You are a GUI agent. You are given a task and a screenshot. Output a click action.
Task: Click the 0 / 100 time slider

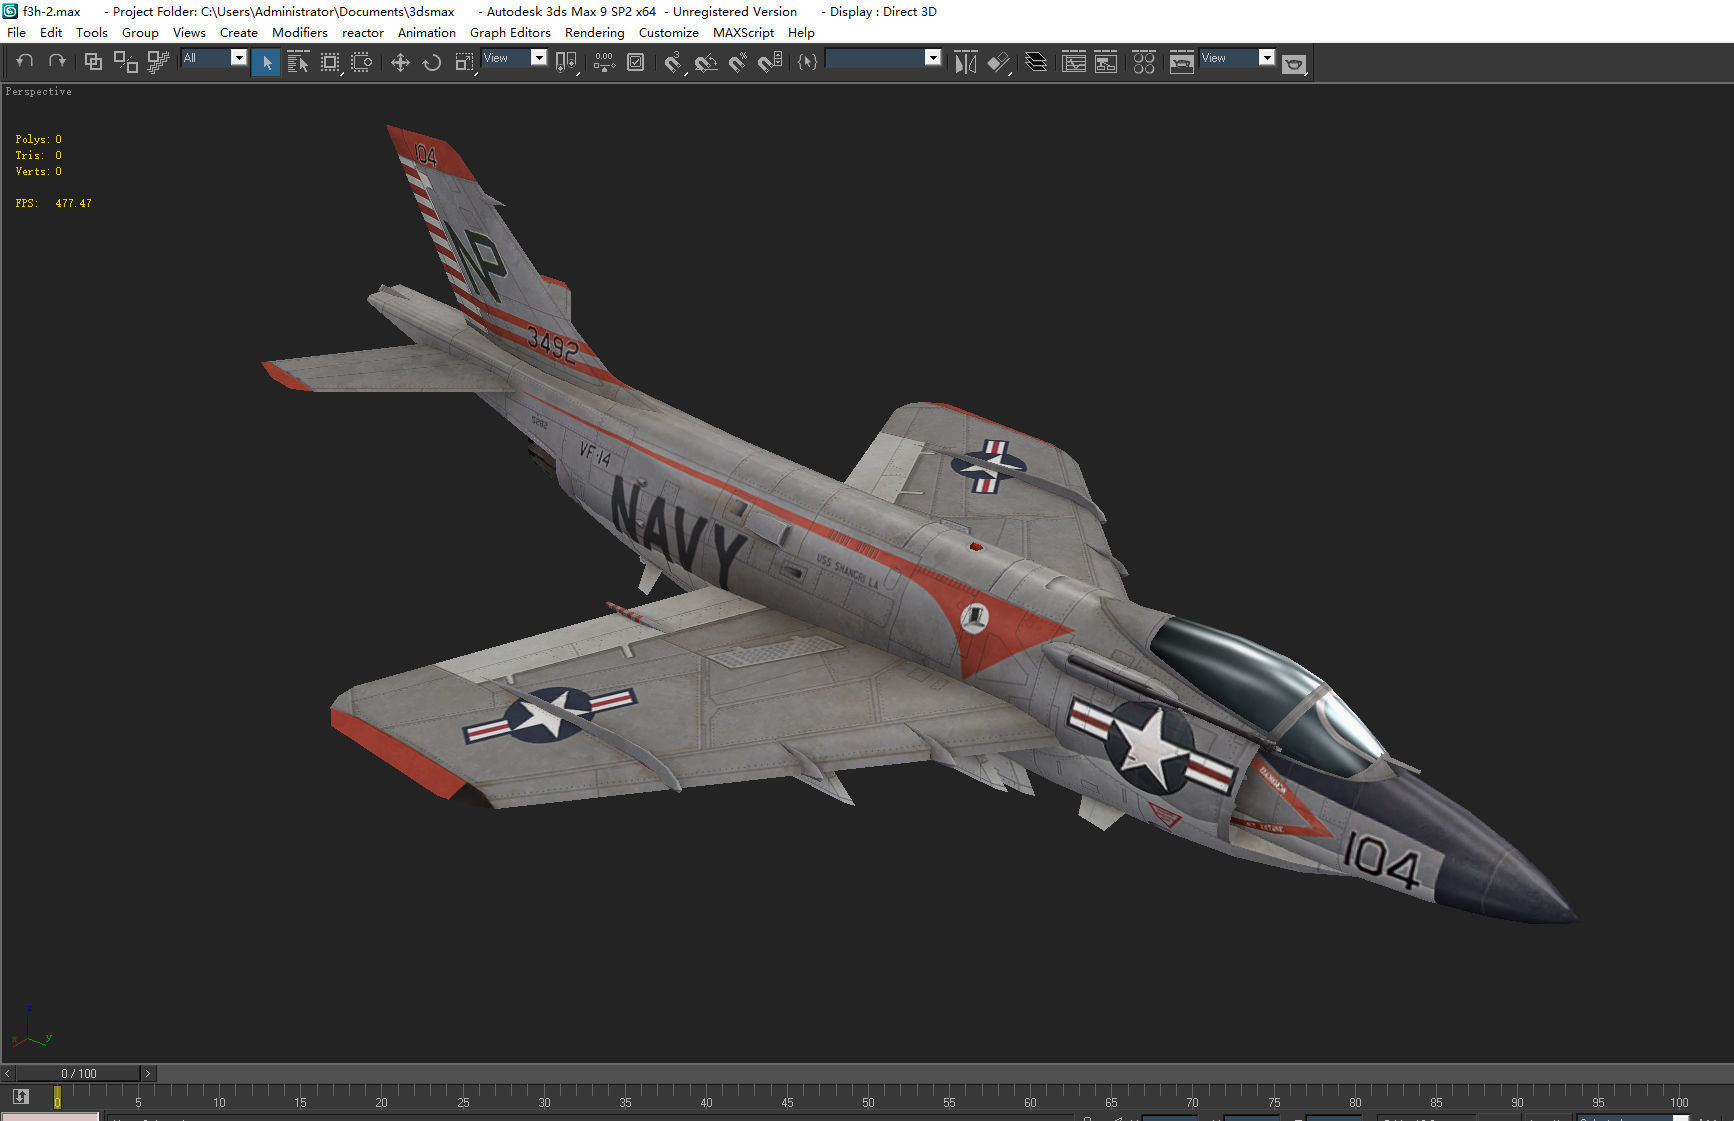coord(78,1073)
